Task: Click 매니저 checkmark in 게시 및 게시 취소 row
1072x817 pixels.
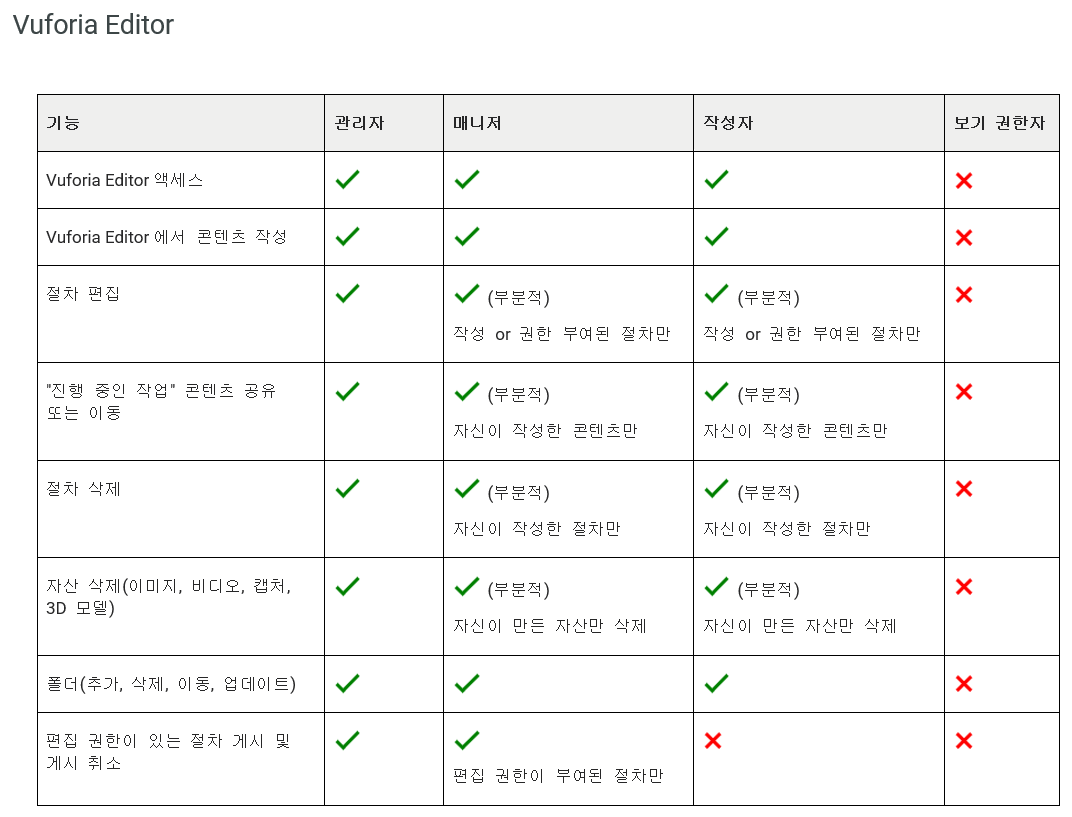Action: point(466,741)
